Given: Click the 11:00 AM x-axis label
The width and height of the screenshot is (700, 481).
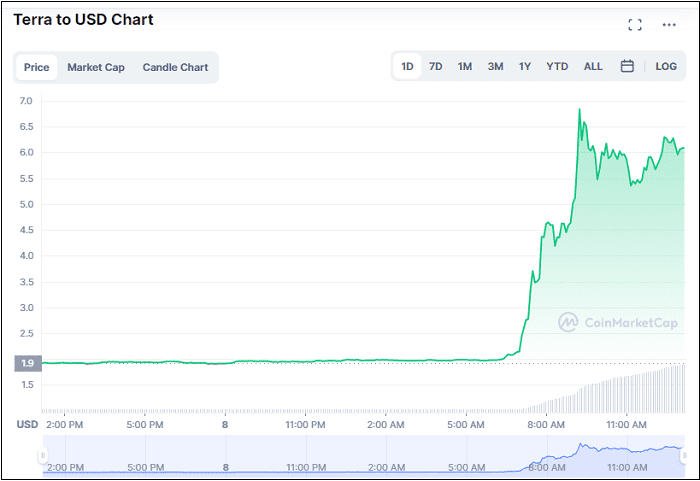Looking at the screenshot, I should pos(626,425).
